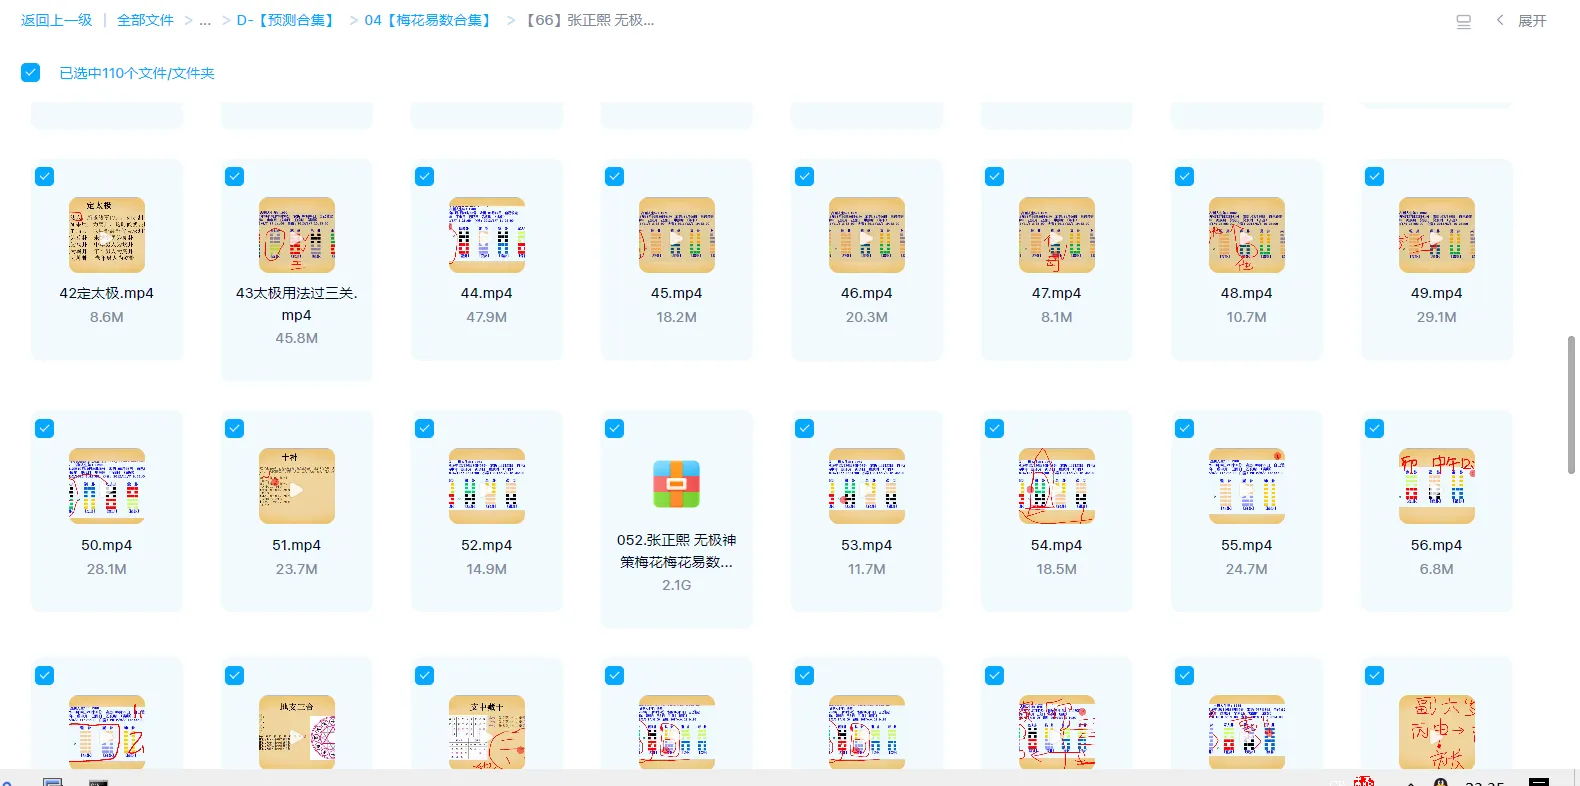The width and height of the screenshot is (1580, 786).
Task: Click the 052.张正熙 archive file icon
Action: 677,484
